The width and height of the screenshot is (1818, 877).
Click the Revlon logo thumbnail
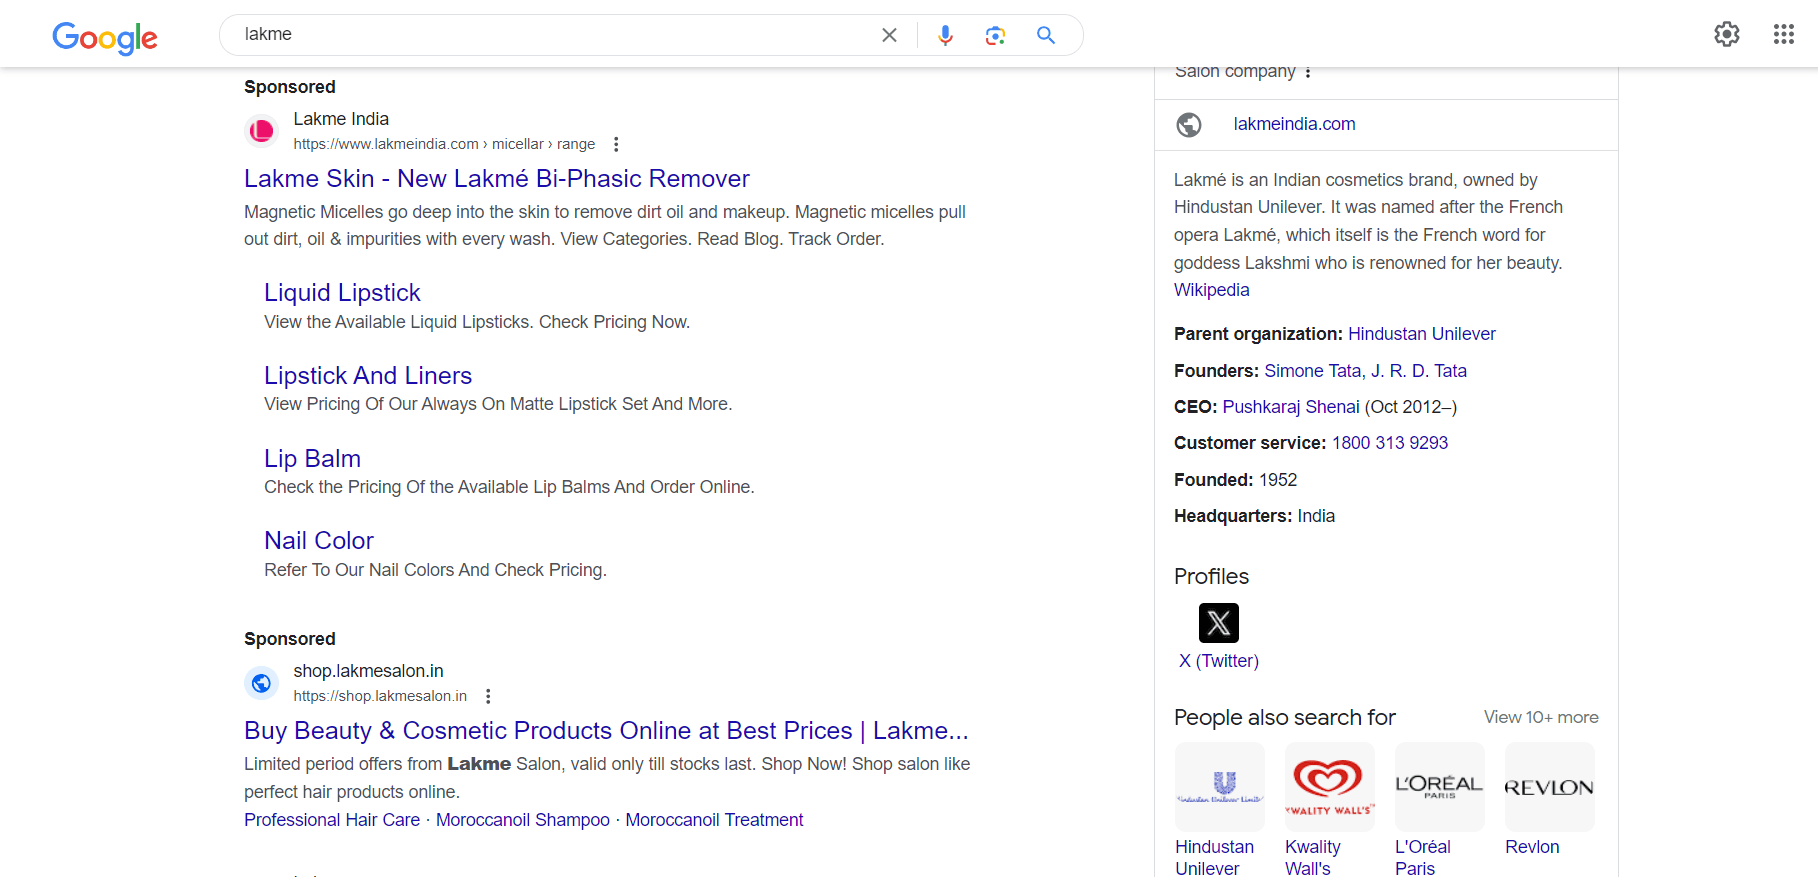pos(1550,787)
